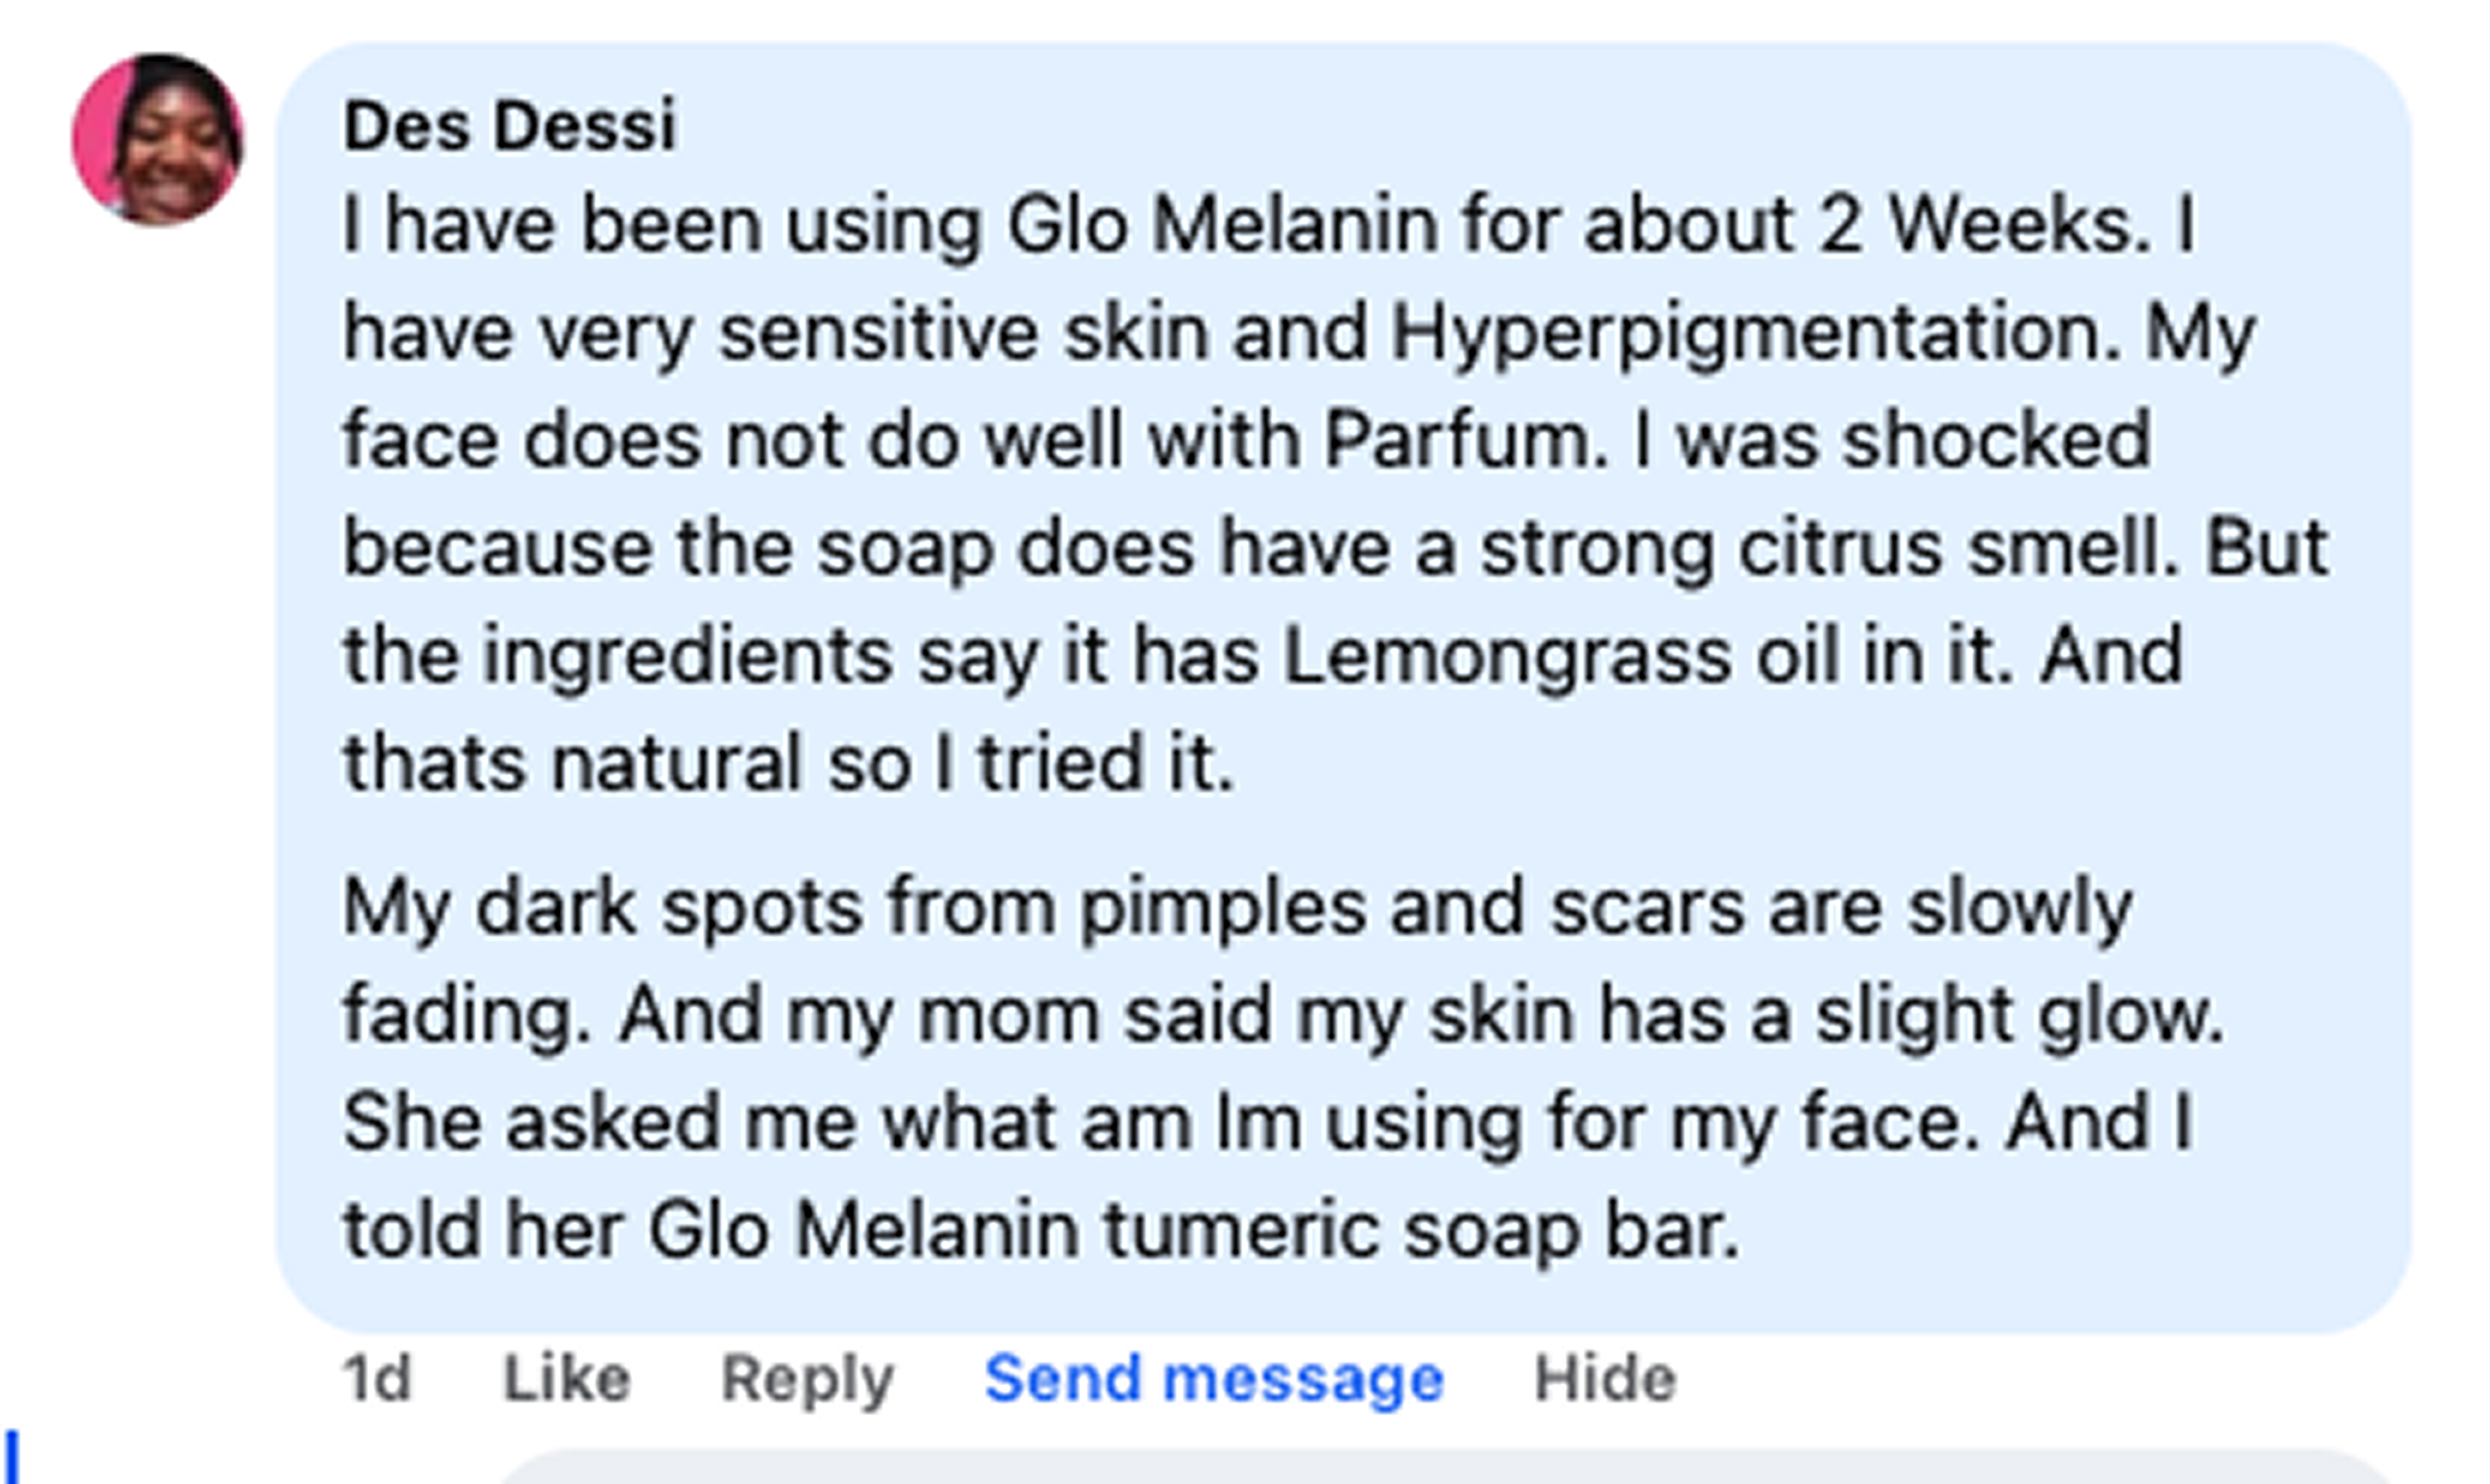The width and height of the screenshot is (2490, 1484).
Task: Click the phrase 'thats natural so I tried it'
Action: coord(788,764)
